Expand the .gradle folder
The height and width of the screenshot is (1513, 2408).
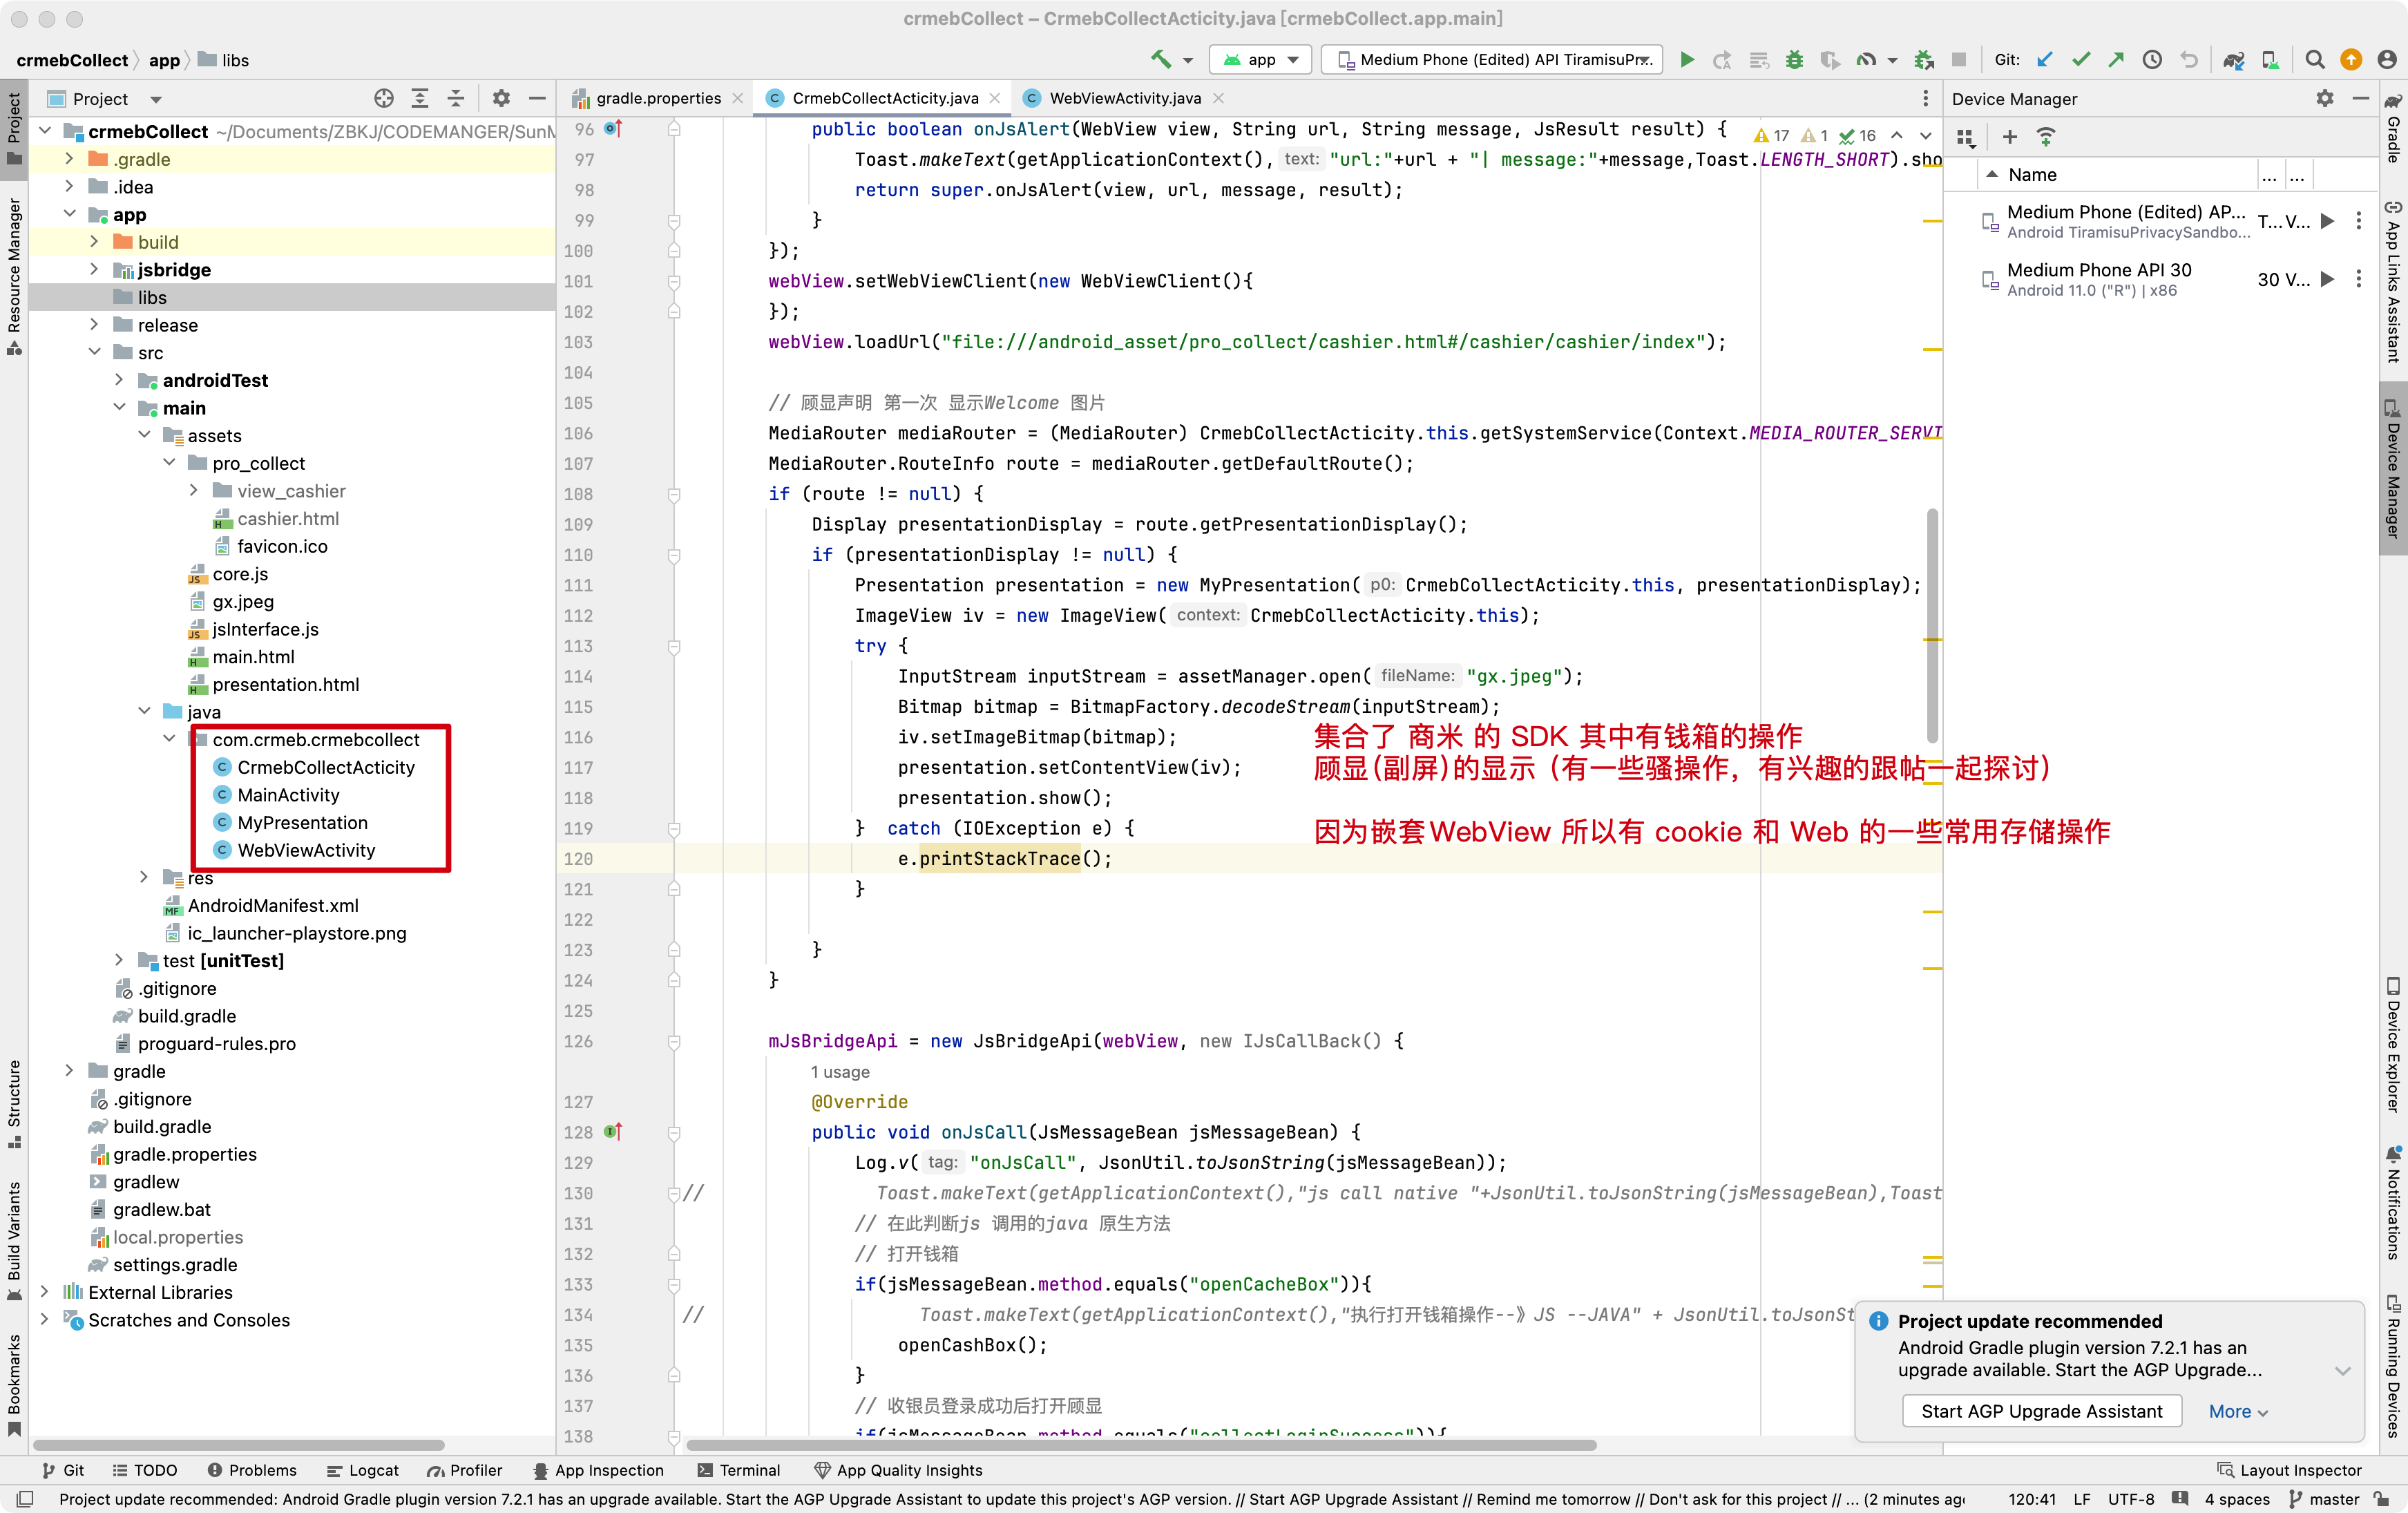point(69,159)
